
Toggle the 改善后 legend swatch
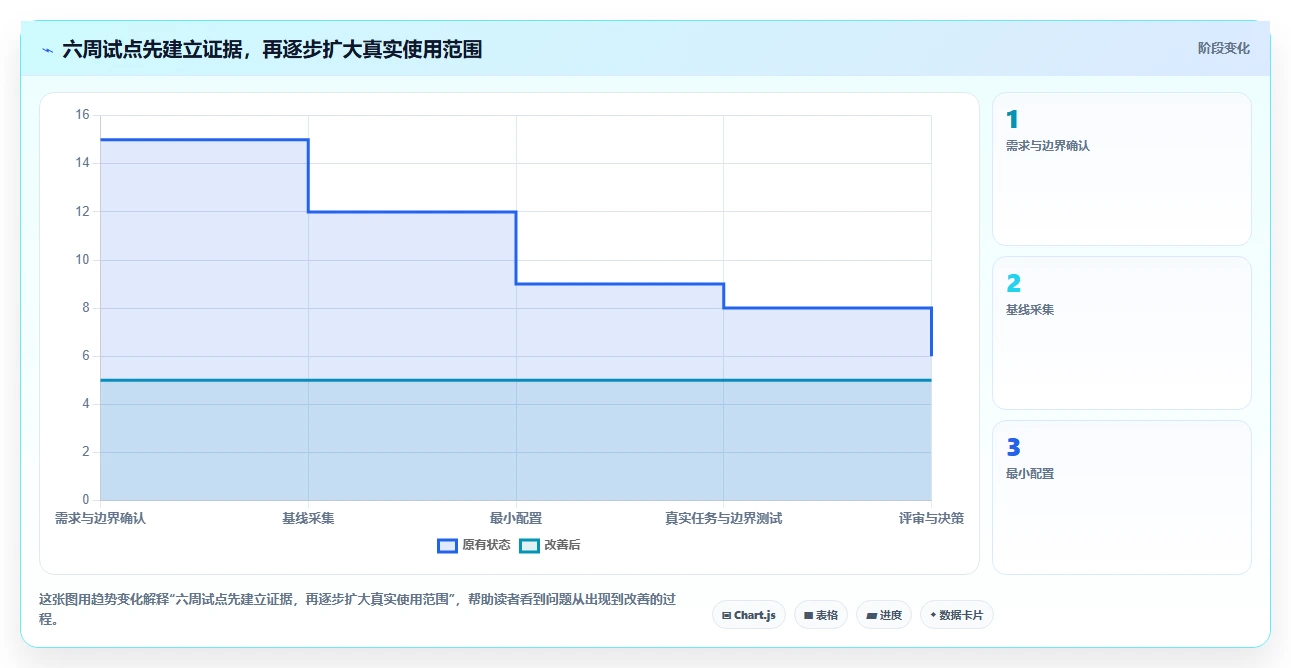530,545
